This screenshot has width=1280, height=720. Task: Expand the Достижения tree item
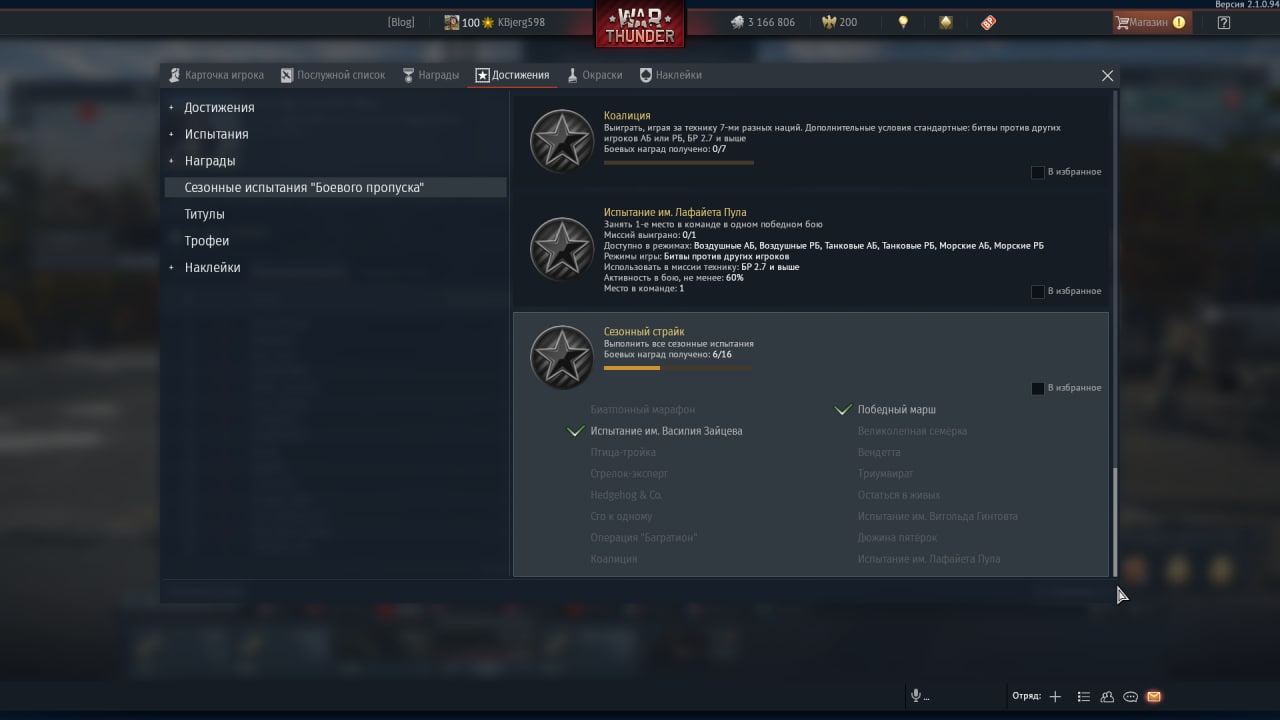[171, 107]
